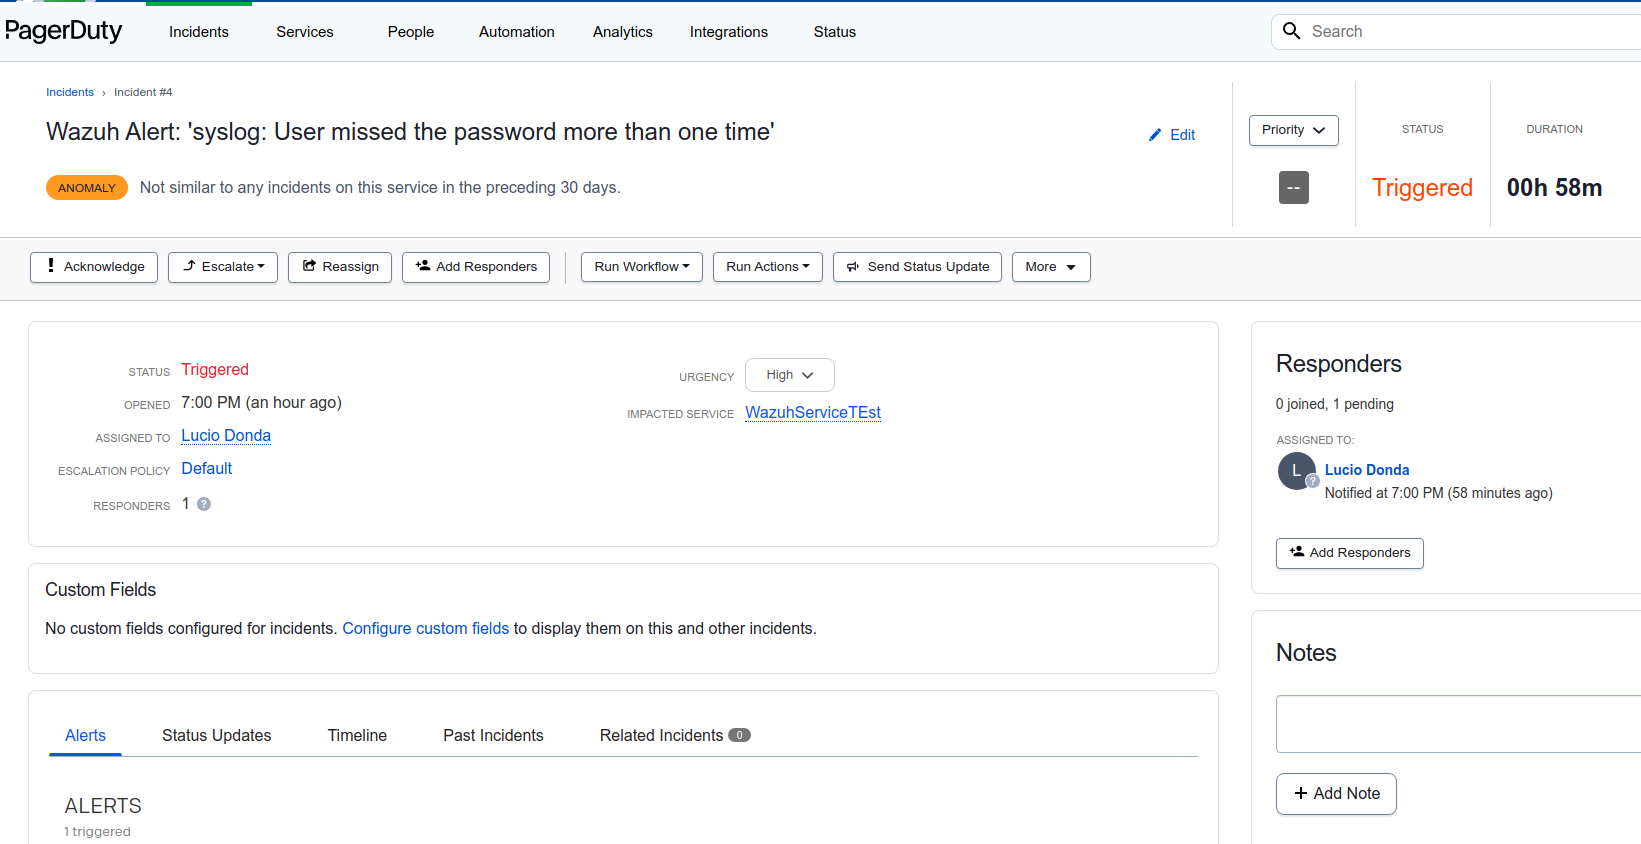Open the Analytics menu item
Screen dimensions: 1641x844
pos(622,31)
